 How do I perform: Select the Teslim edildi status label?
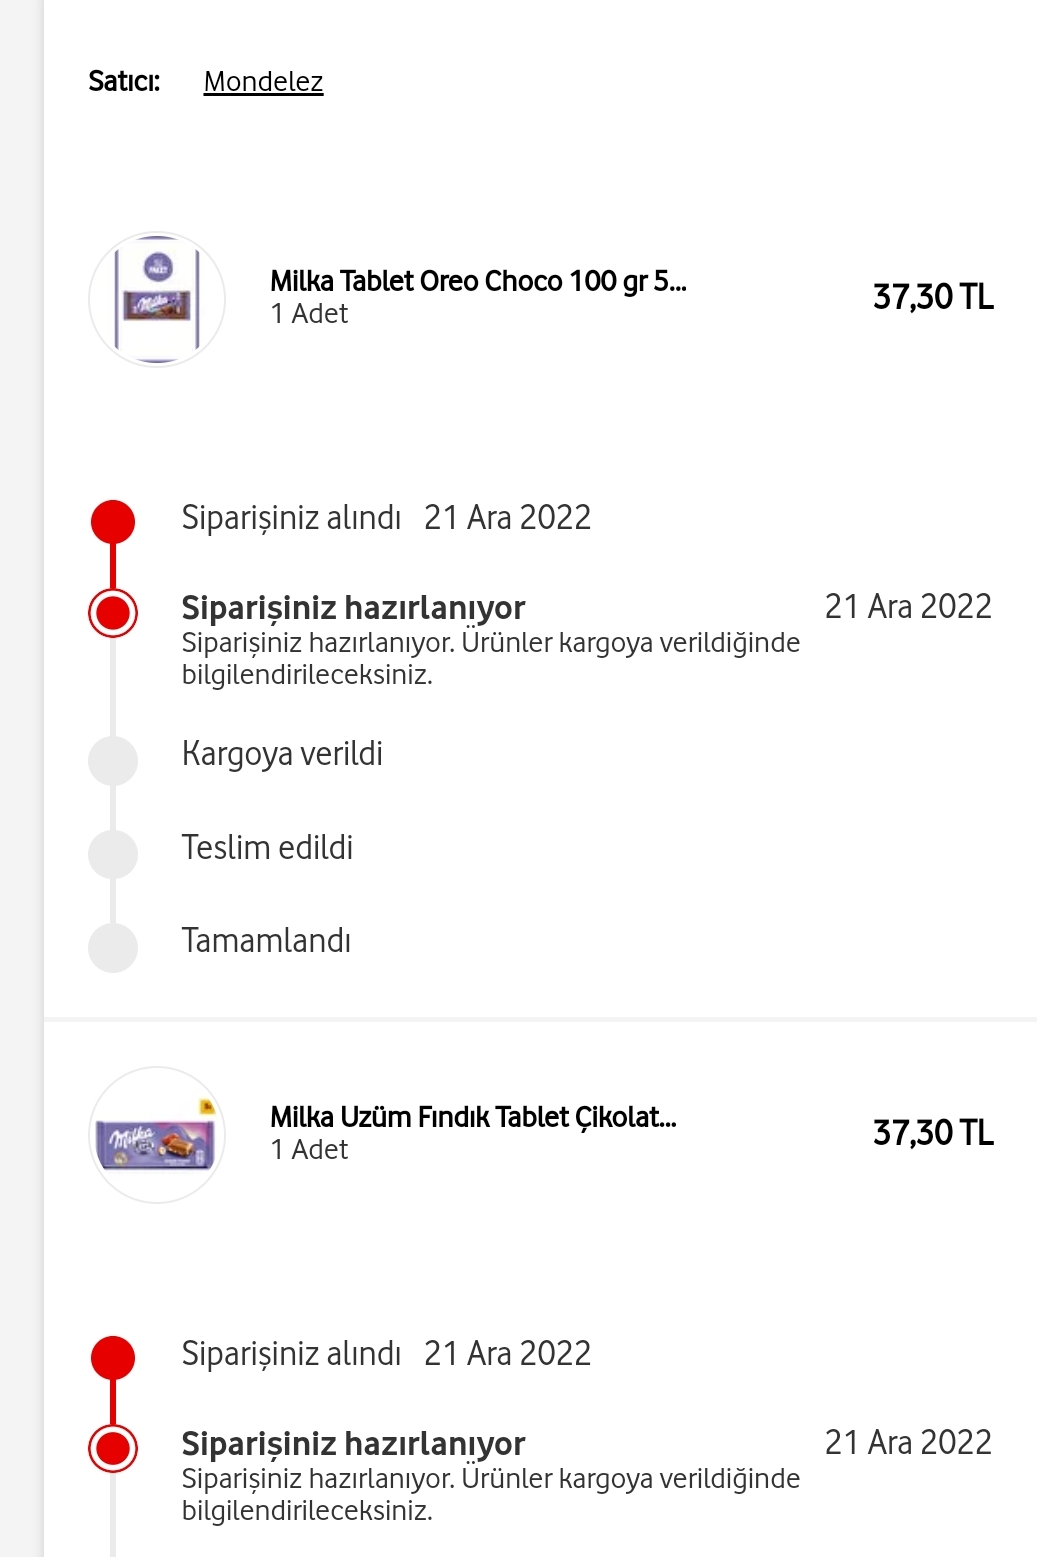(267, 848)
